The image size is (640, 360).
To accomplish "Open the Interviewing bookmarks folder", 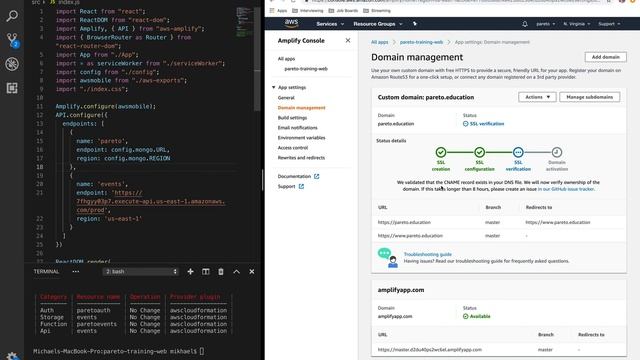I will (x=308, y=11).
